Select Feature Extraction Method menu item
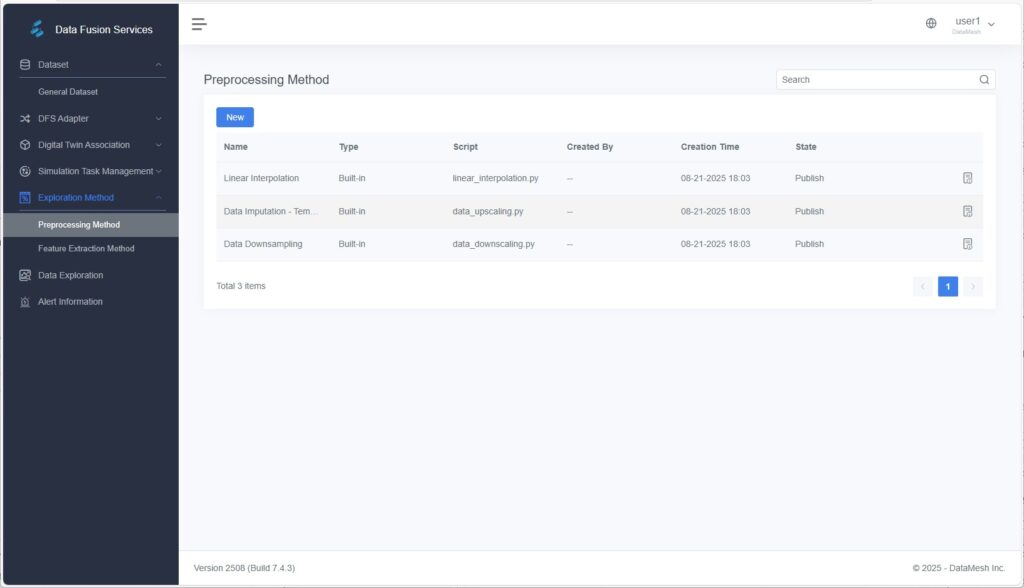1024x588 pixels. pos(86,248)
